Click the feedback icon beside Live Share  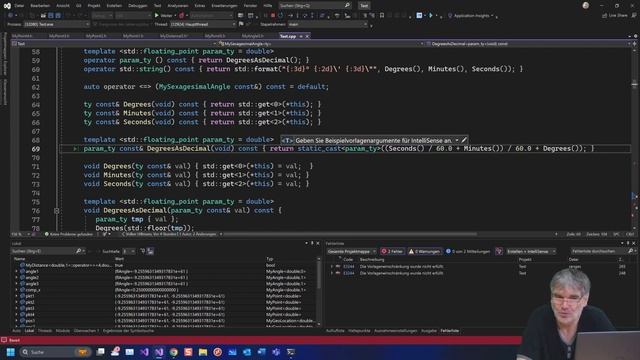point(634,16)
